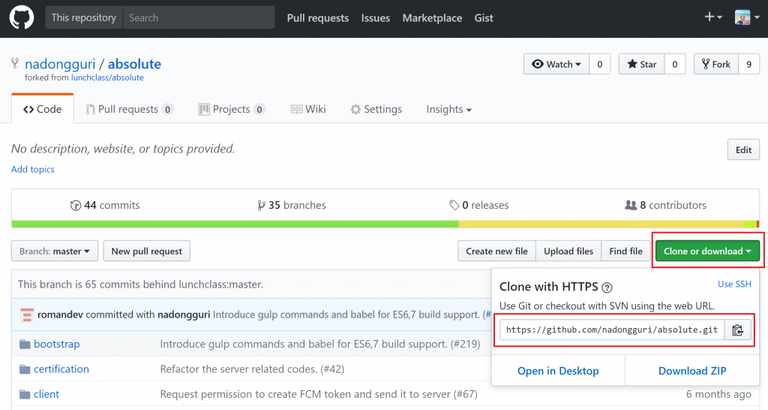Open the plus create-new menu
This screenshot has width=768, height=410.
(x=713, y=18)
